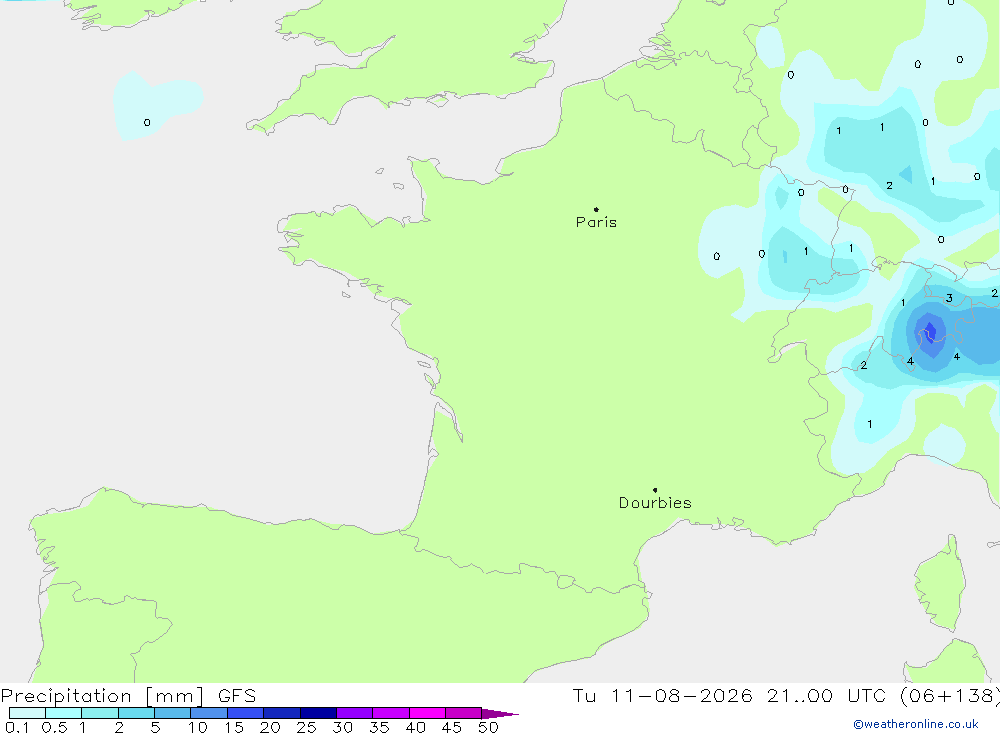Select the black dot marker above Paris
The width and height of the screenshot is (1000, 733).
pos(596,209)
